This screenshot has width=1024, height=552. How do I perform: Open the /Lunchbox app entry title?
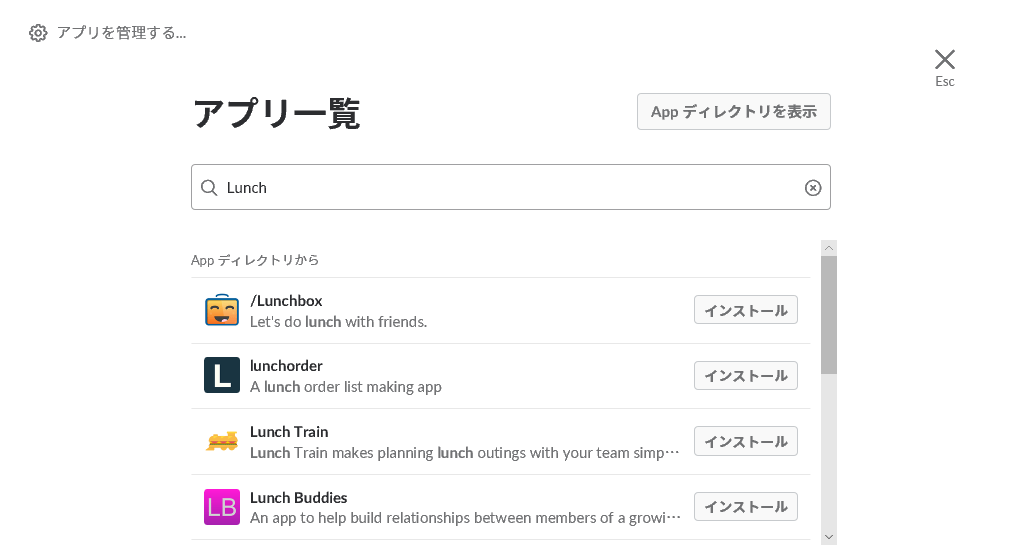click(x=286, y=301)
